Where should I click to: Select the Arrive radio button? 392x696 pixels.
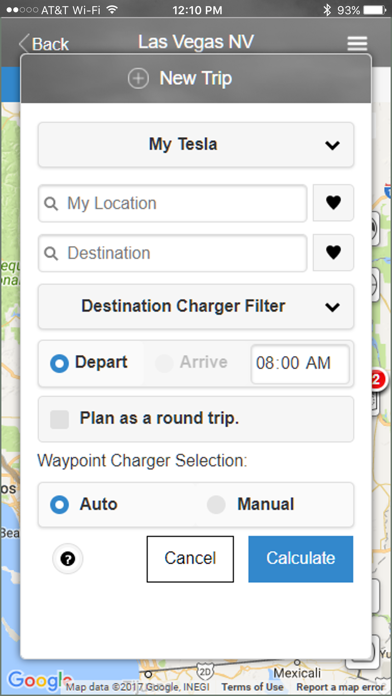[x=164, y=364]
